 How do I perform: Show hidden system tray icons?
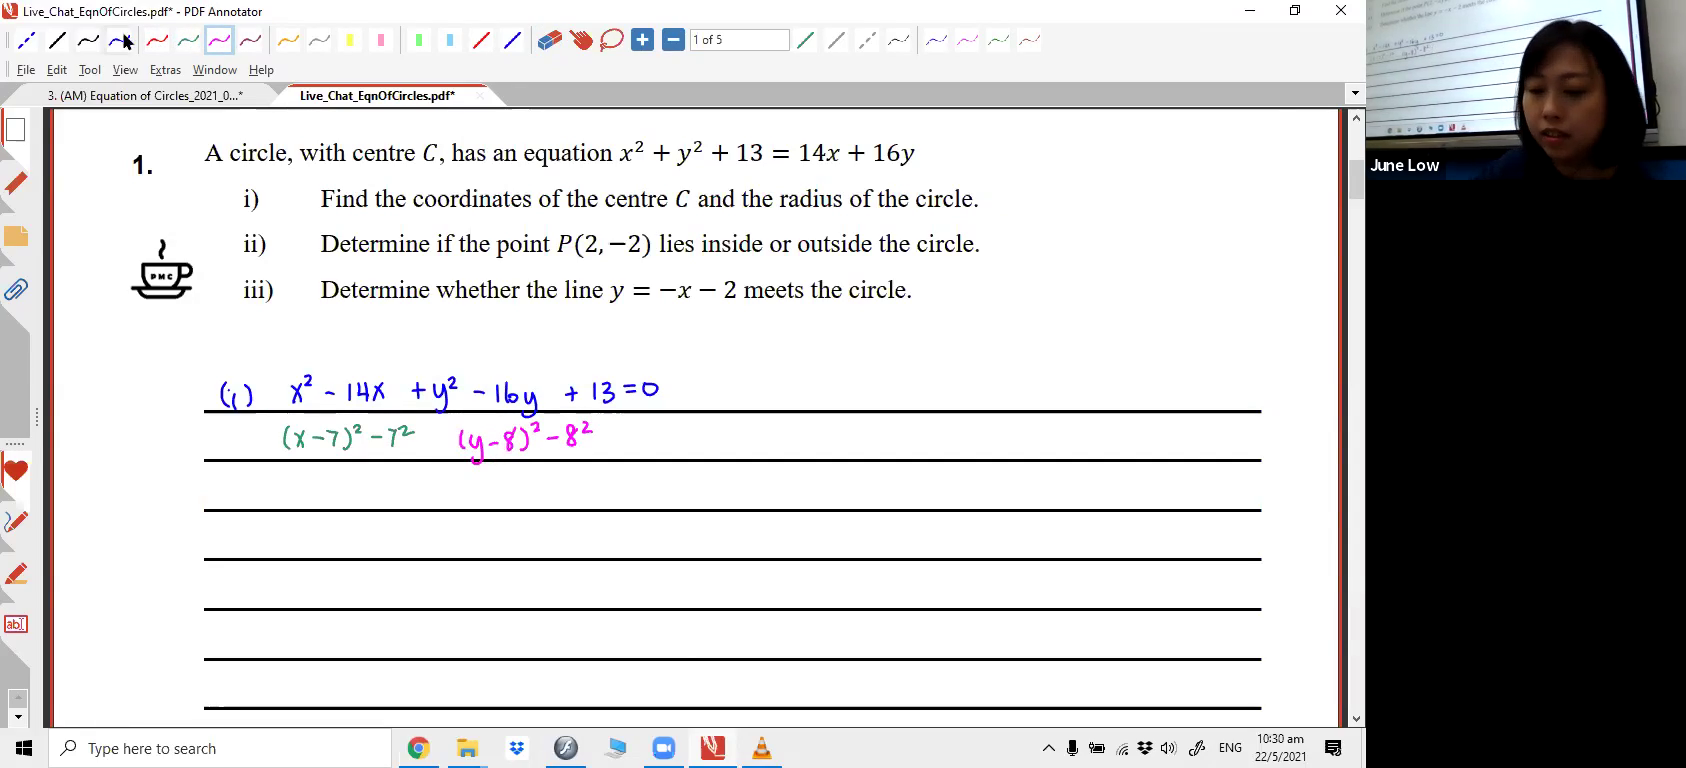pyautogui.click(x=1048, y=748)
